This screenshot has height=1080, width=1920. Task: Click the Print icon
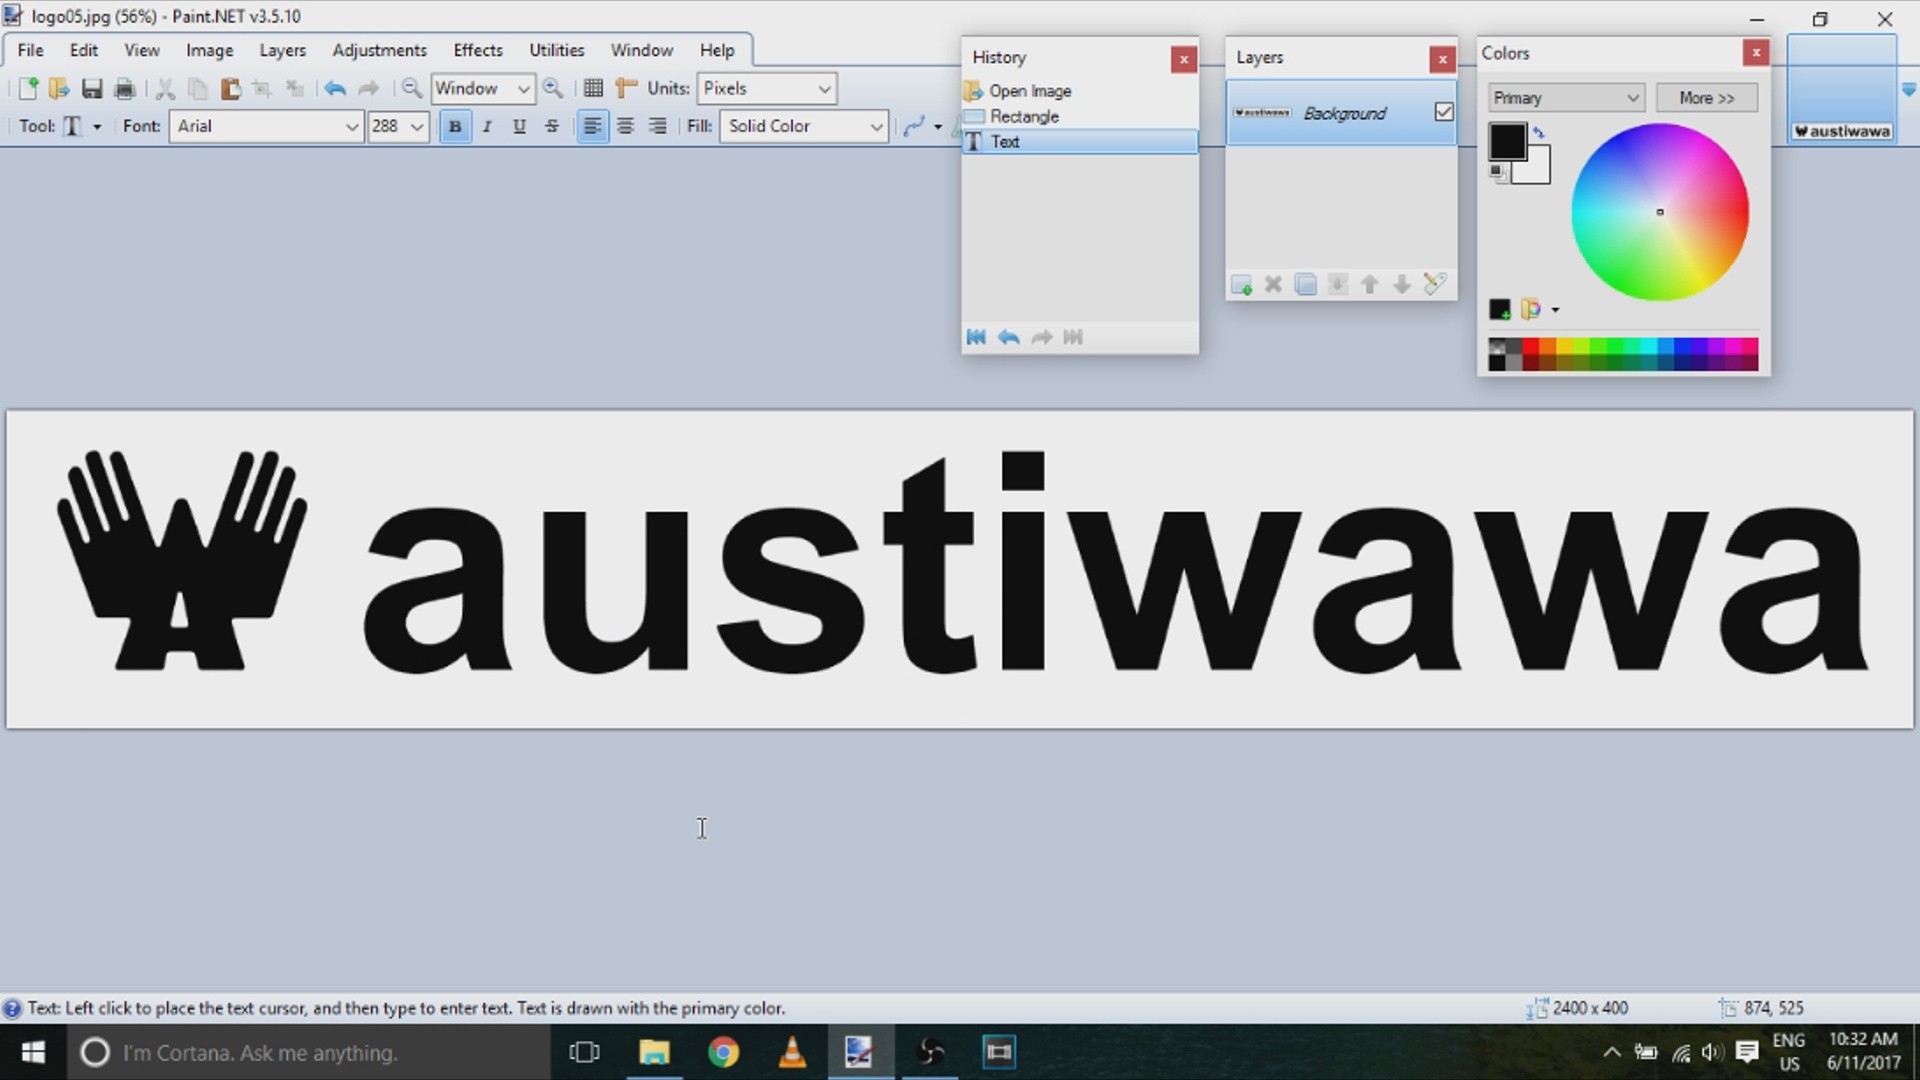(124, 89)
